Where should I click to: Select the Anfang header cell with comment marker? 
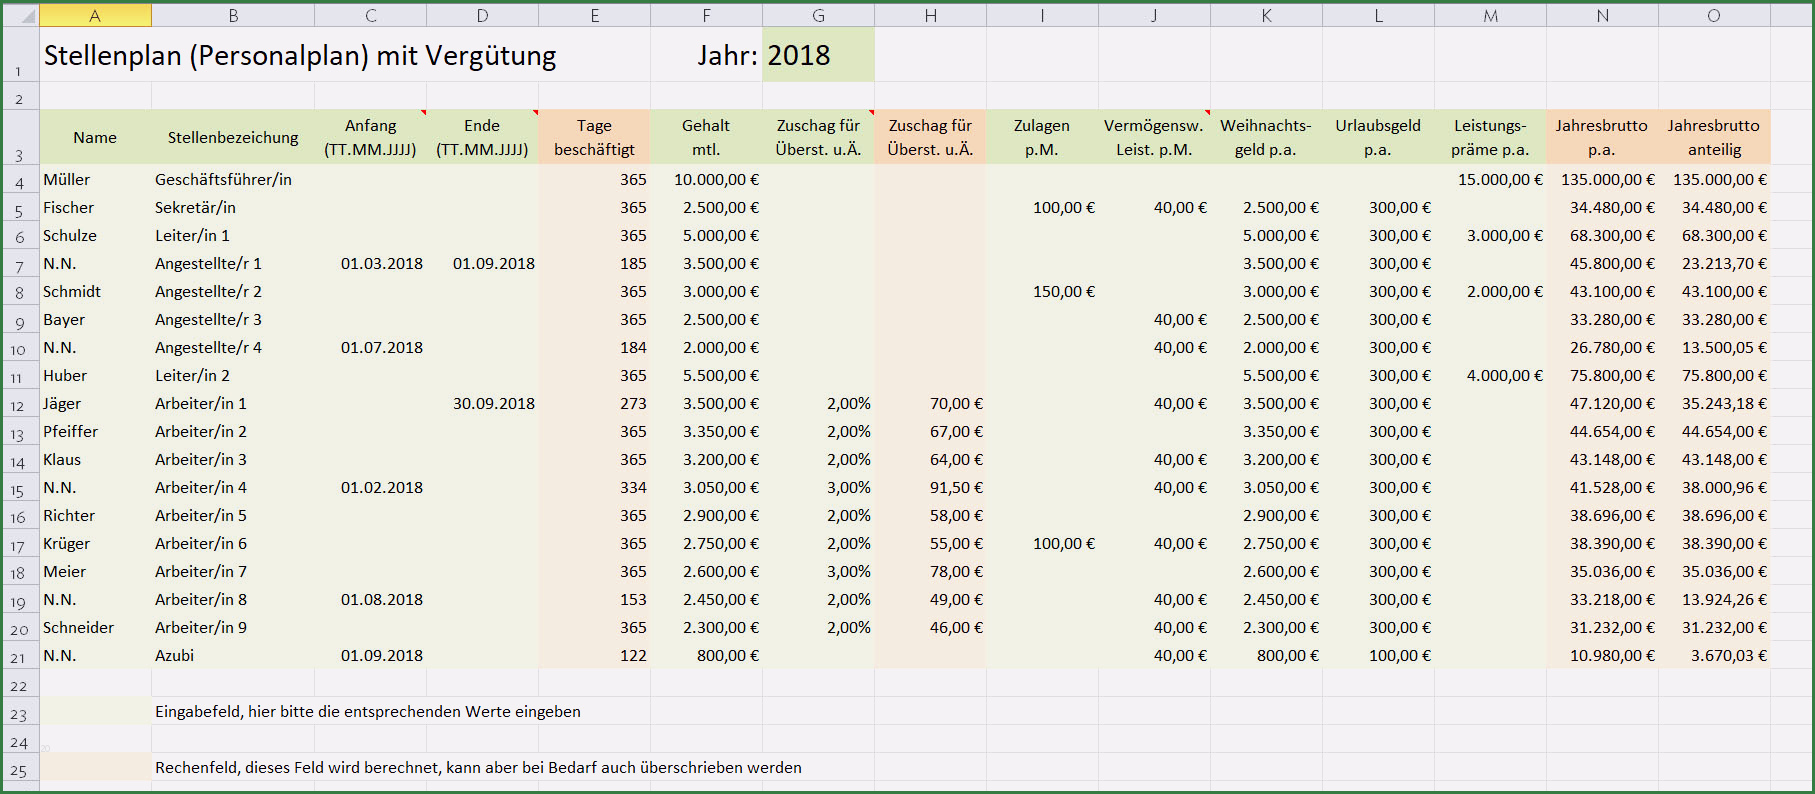[x=370, y=137]
